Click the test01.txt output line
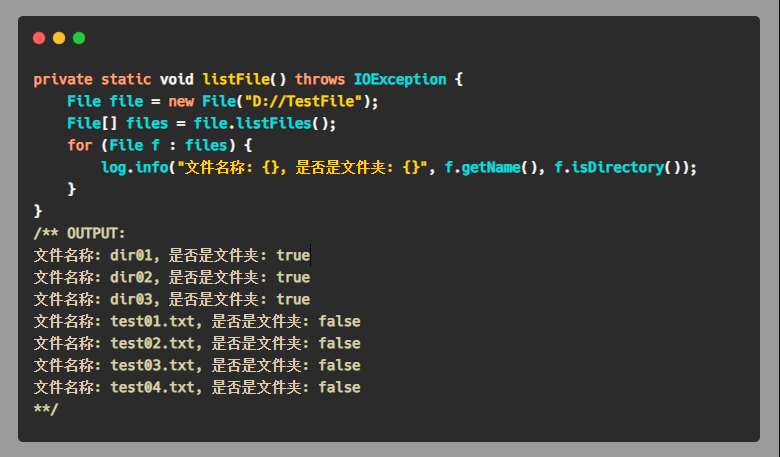 pos(197,321)
